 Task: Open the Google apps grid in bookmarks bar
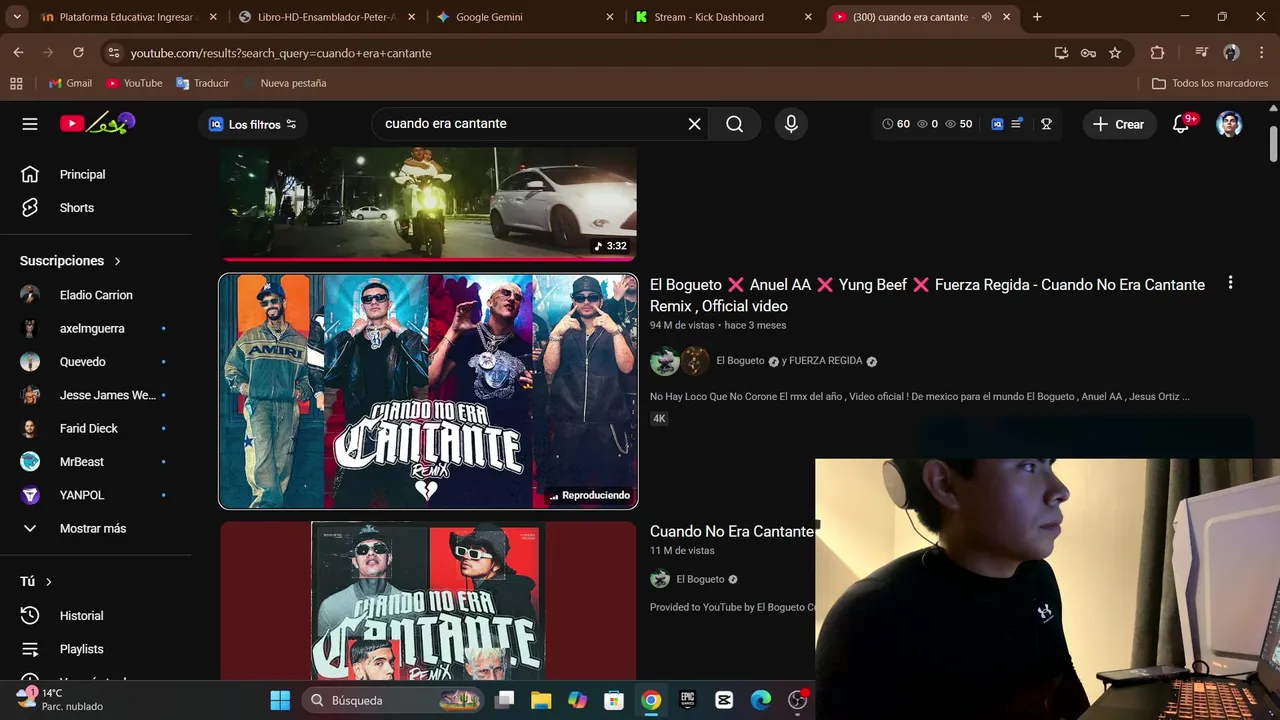coord(16,83)
